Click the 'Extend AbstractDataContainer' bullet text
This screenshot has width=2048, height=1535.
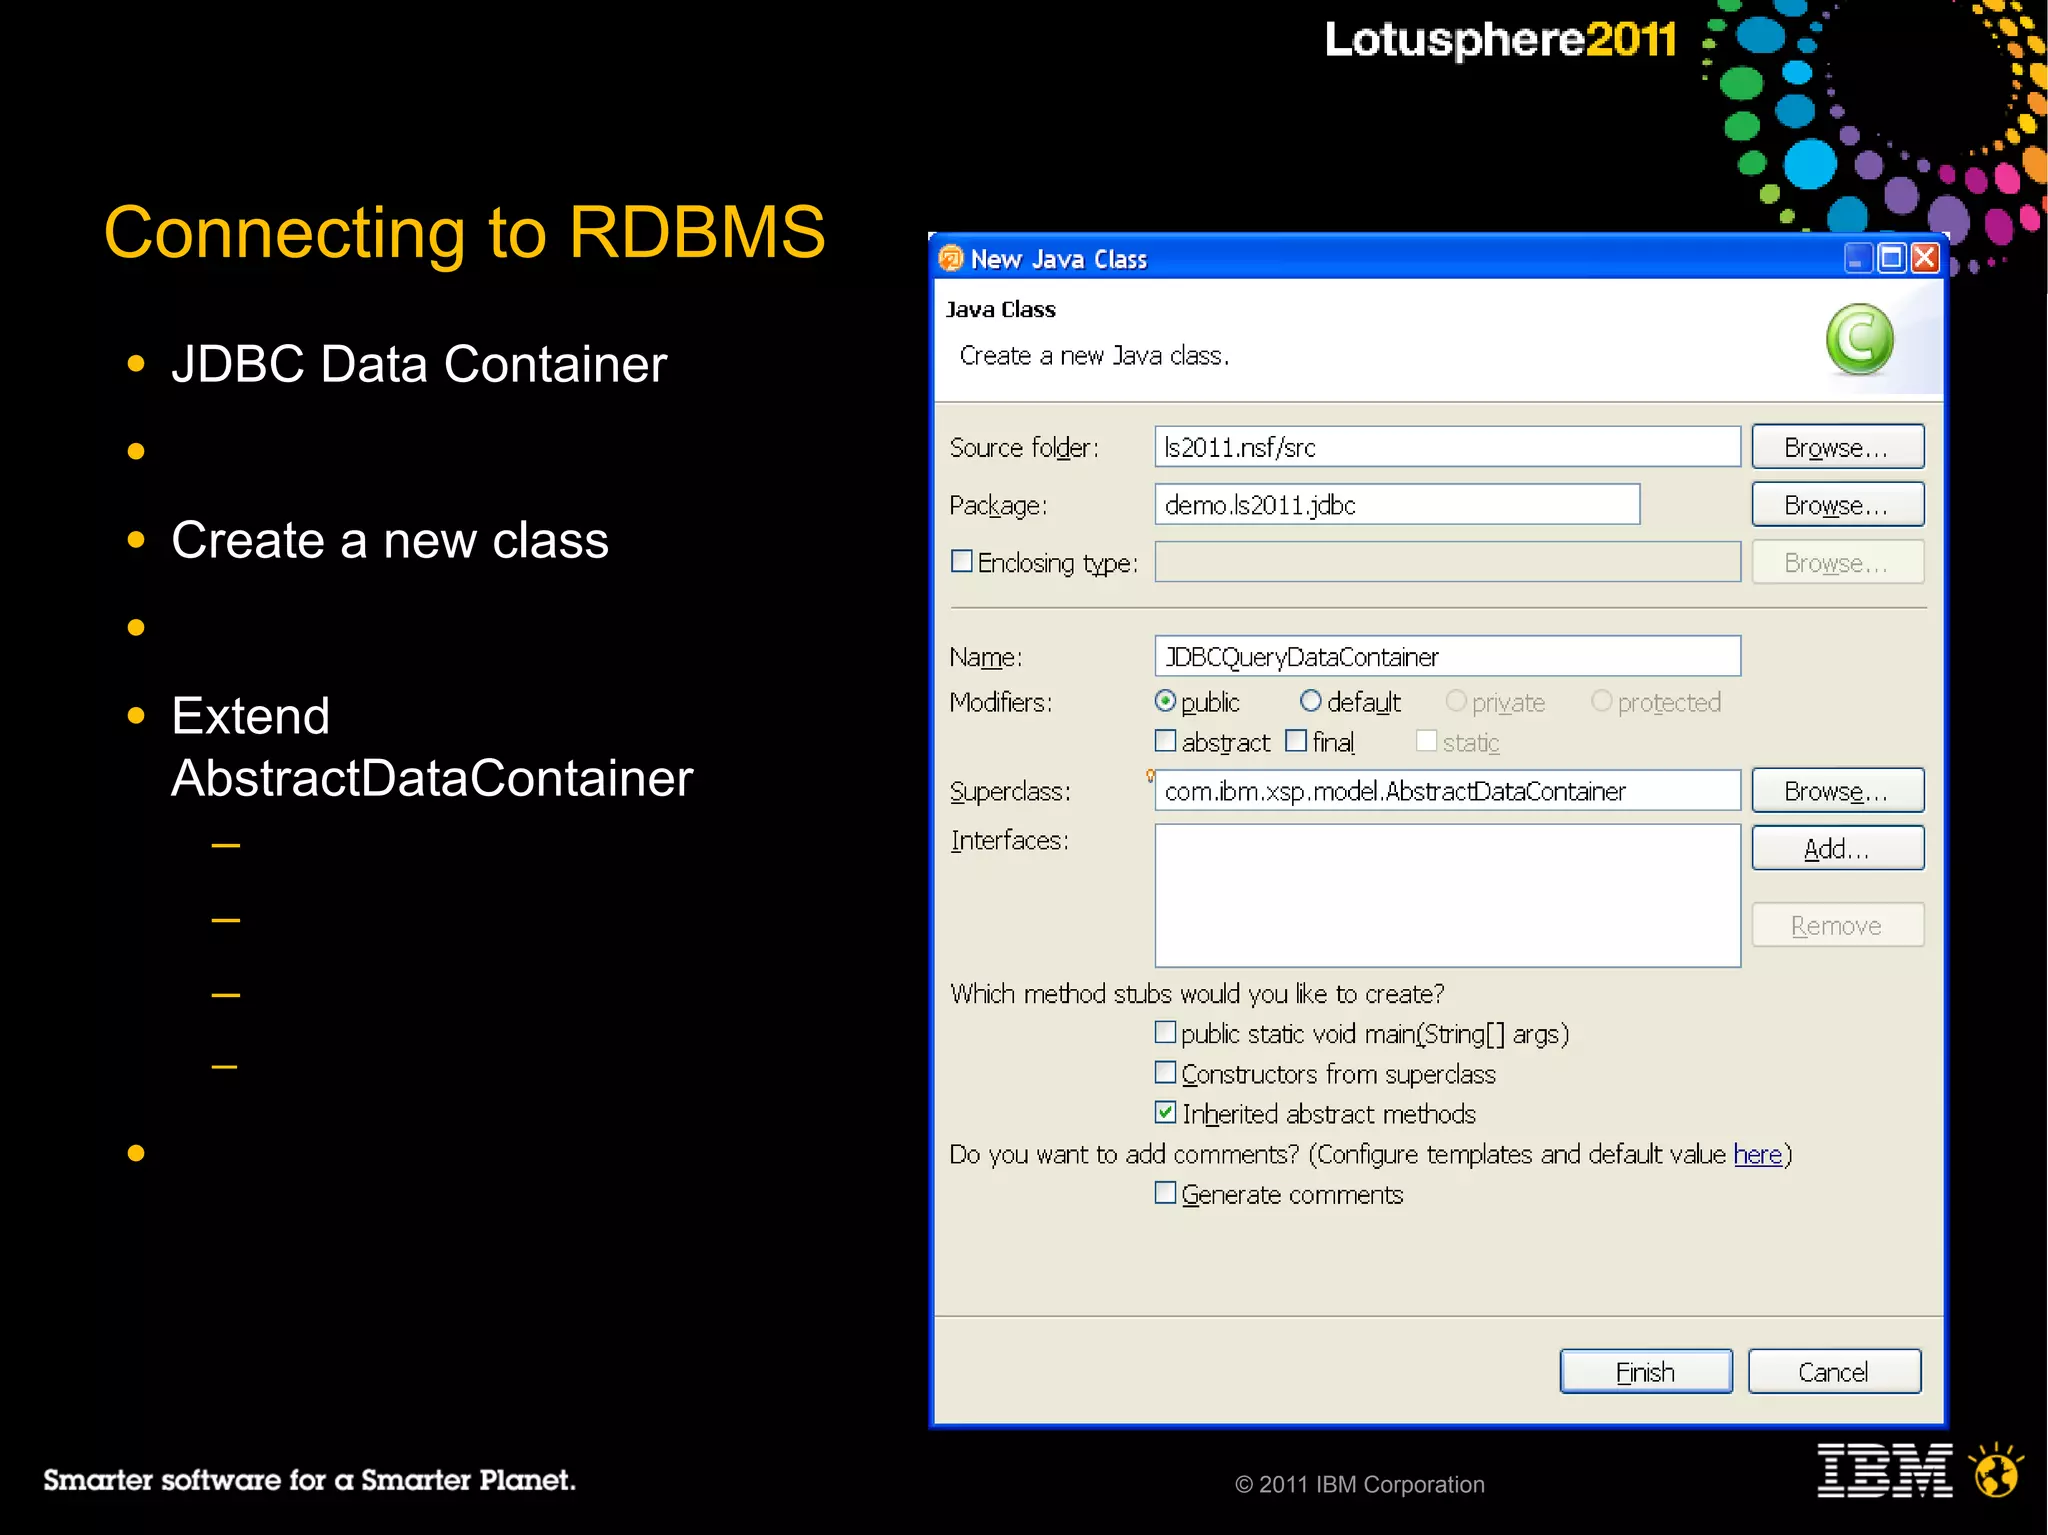pos(432,747)
